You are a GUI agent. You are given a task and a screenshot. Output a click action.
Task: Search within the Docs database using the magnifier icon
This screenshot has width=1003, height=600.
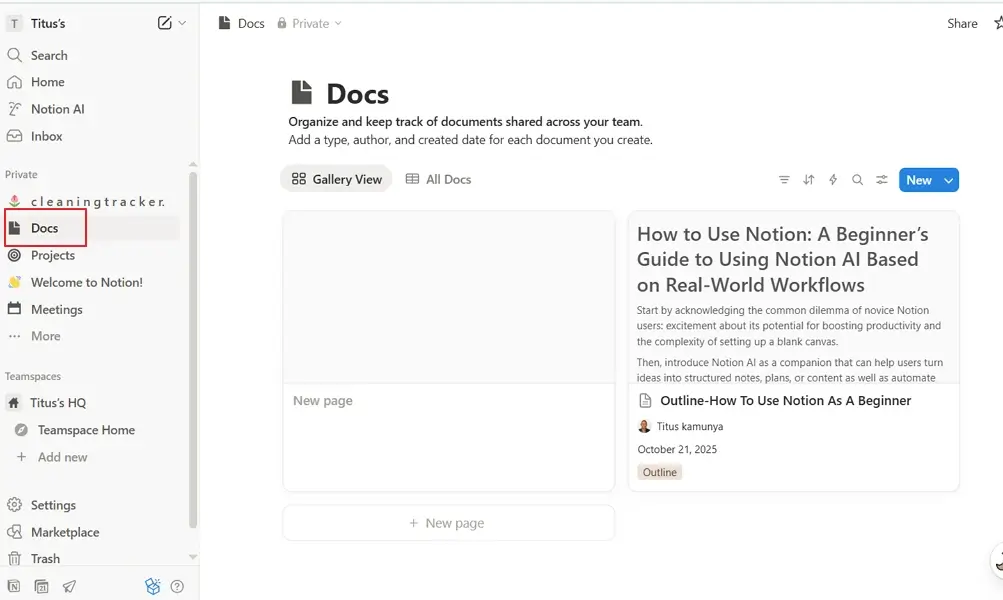coord(857,180)
